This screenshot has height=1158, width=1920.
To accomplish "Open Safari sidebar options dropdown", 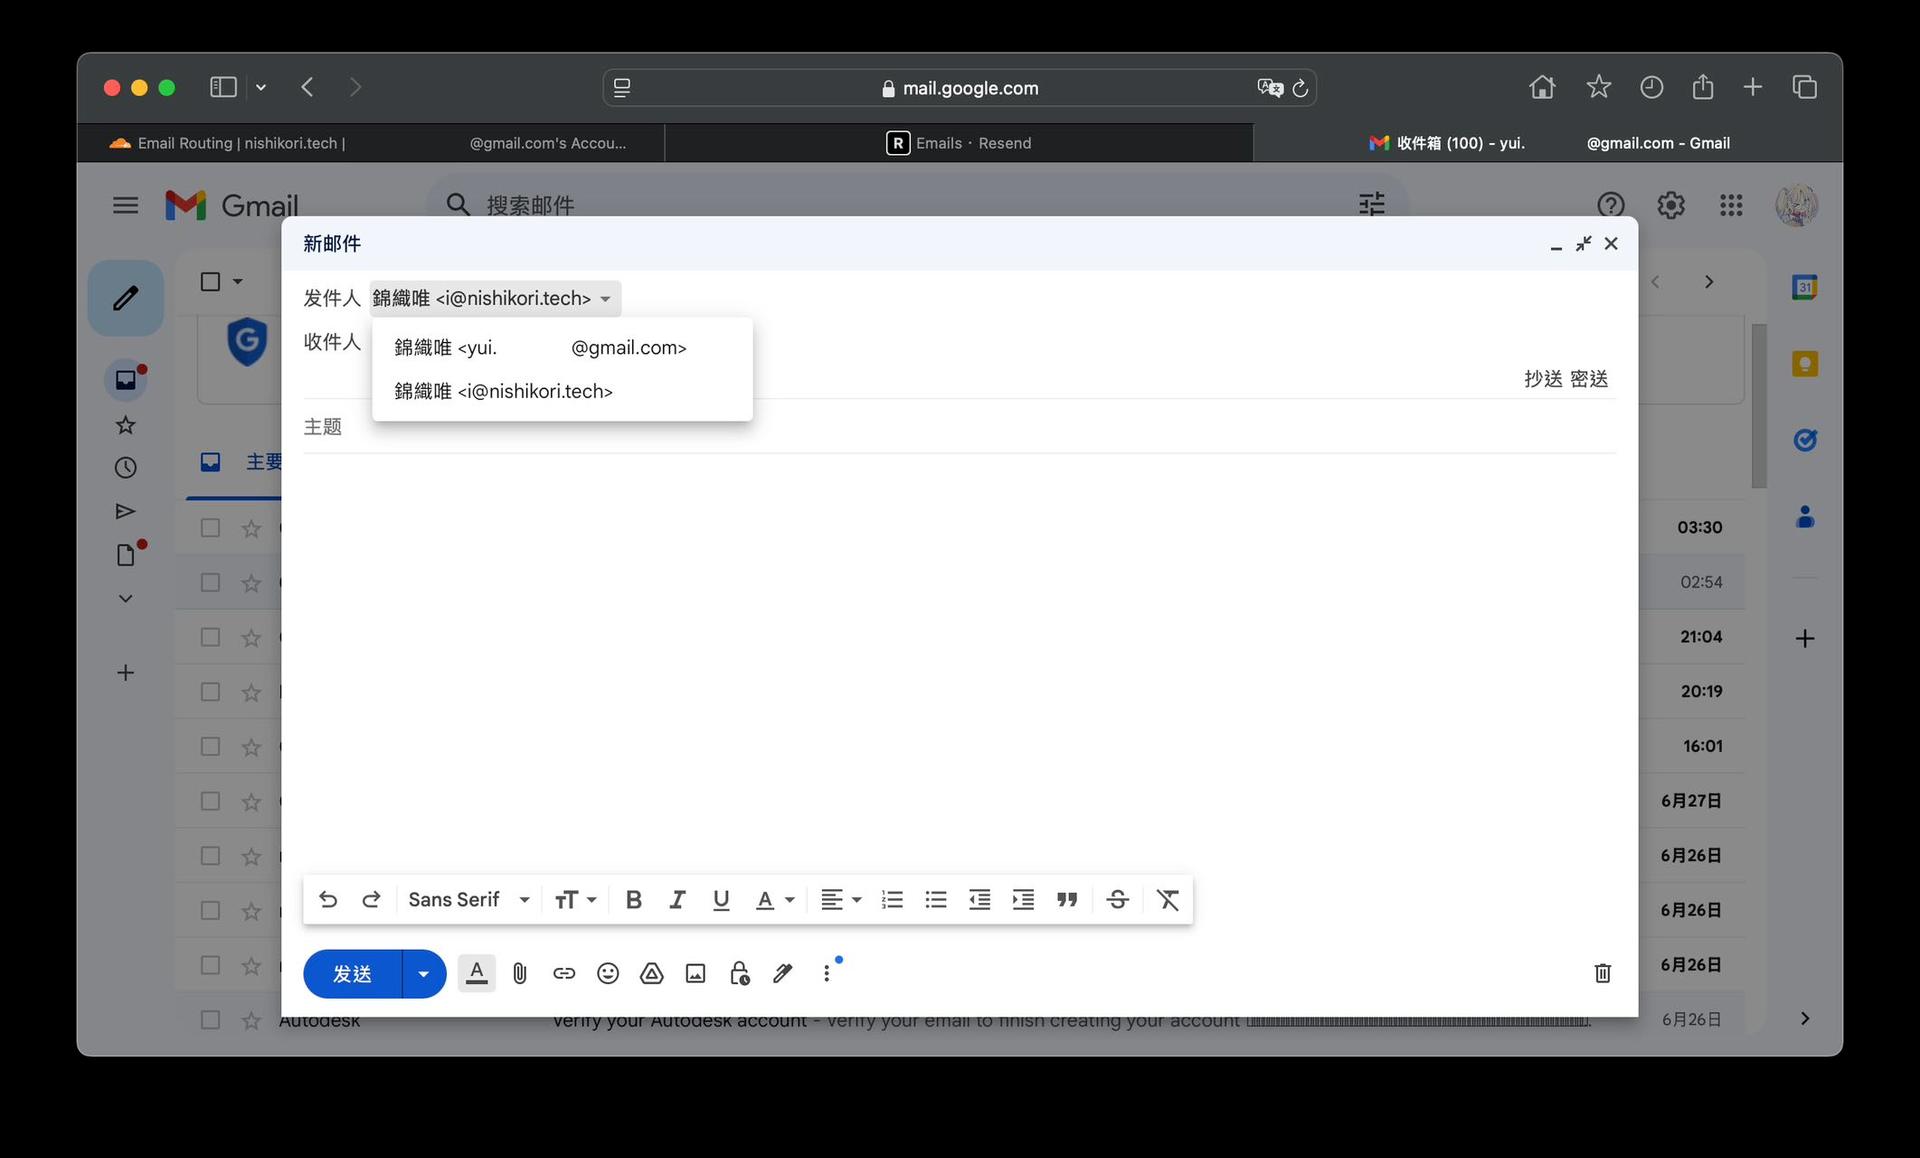I will [x=261, y=87].
